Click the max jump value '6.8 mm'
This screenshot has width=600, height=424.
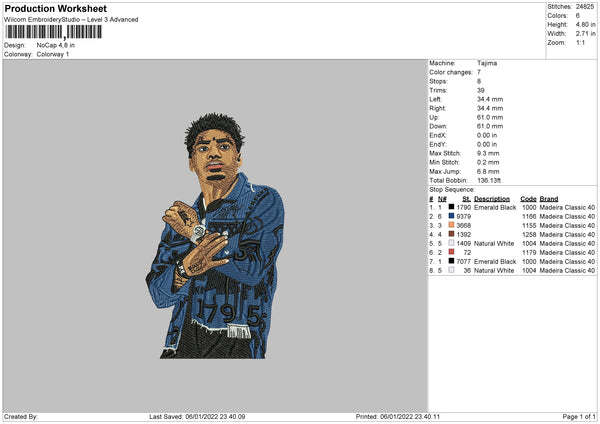coord(488,171)
